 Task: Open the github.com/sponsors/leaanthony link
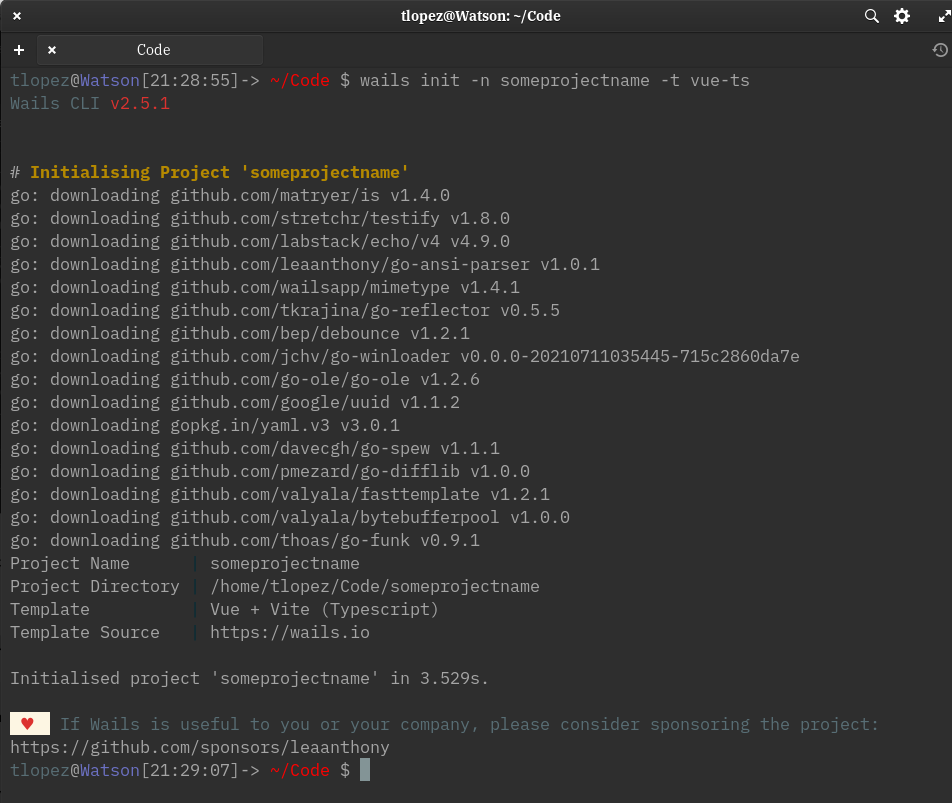point(200,747)
